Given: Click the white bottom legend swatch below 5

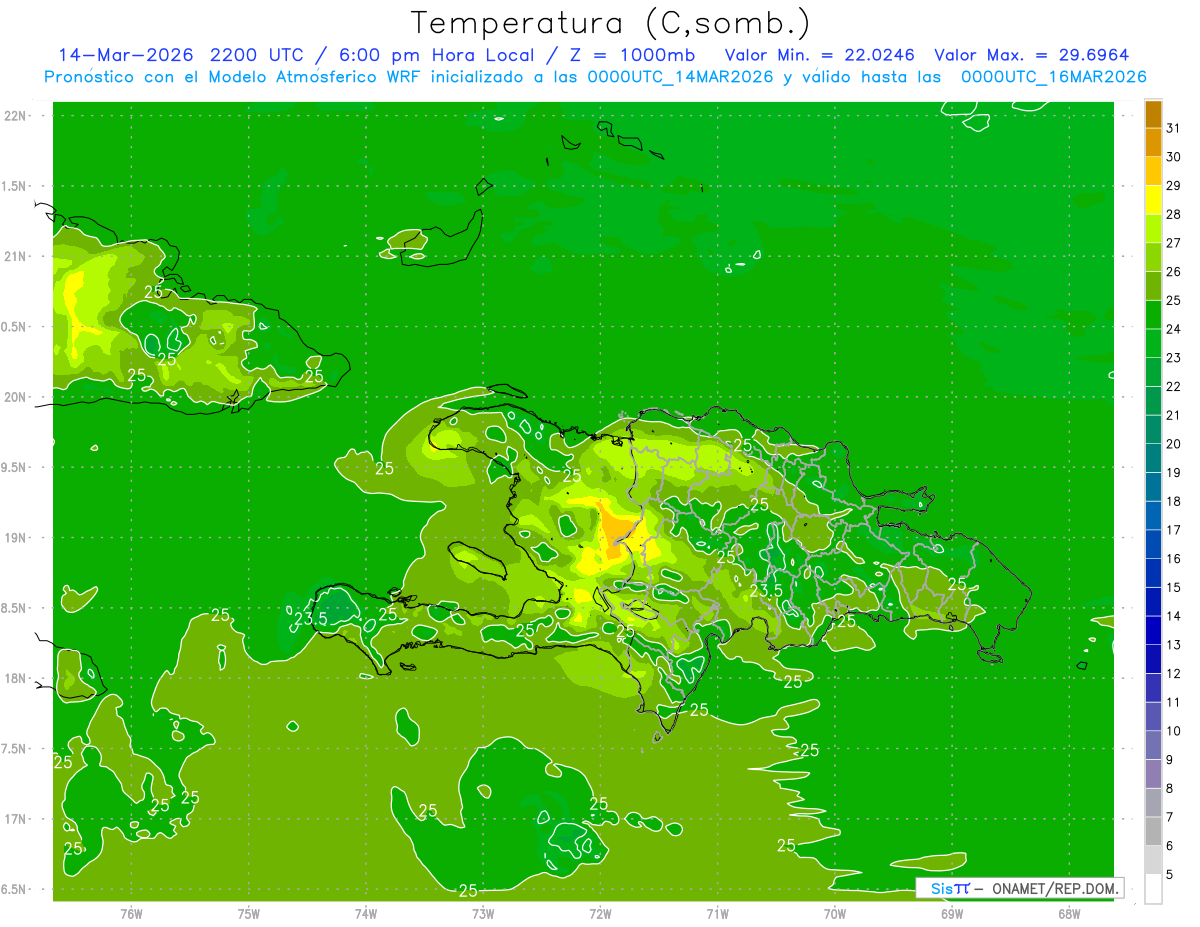Looking at the screenshot, I should (1153, 889).
